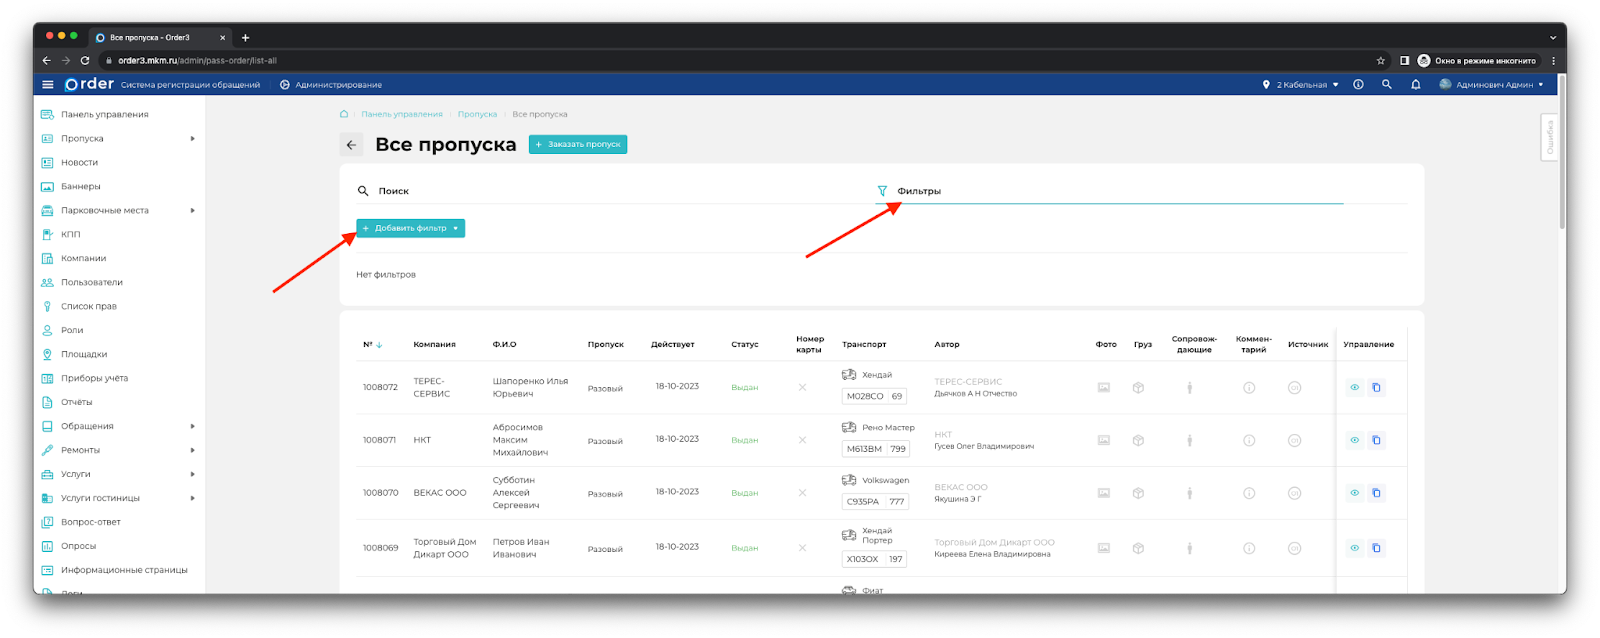Click photo icon for pass 1008071

point(1103,440)
